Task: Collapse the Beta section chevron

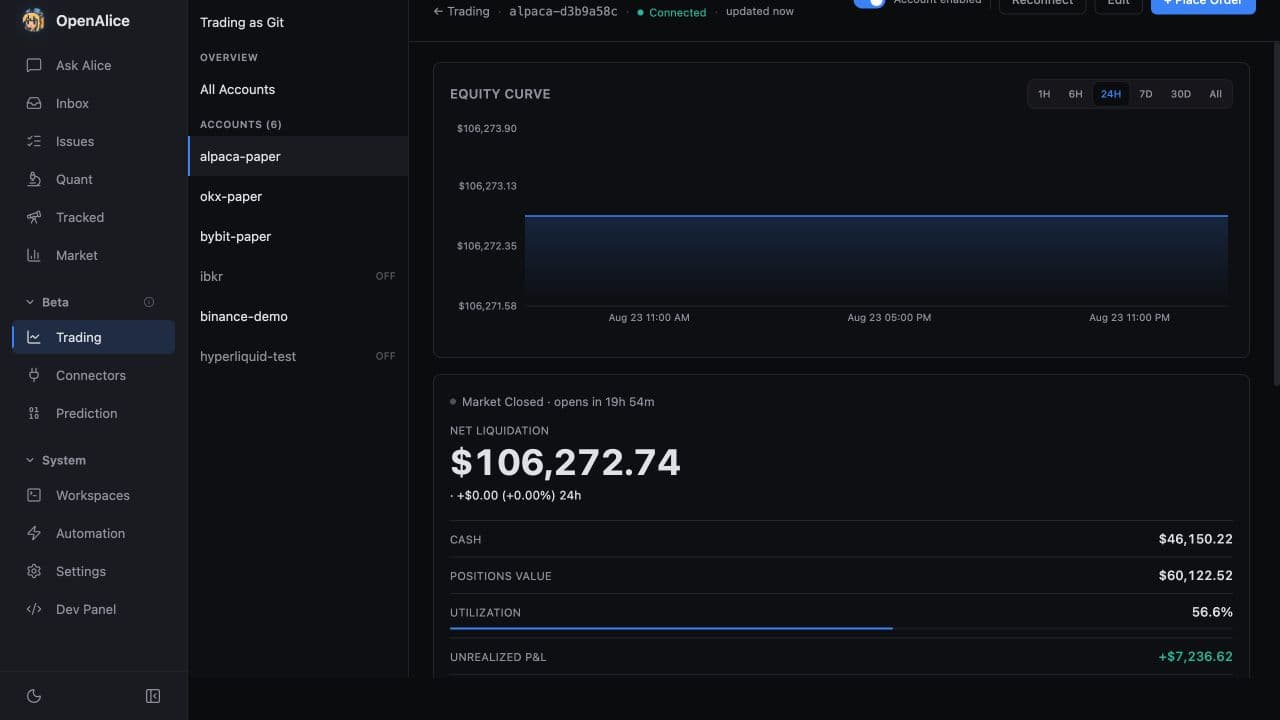Action: (30, 302)
